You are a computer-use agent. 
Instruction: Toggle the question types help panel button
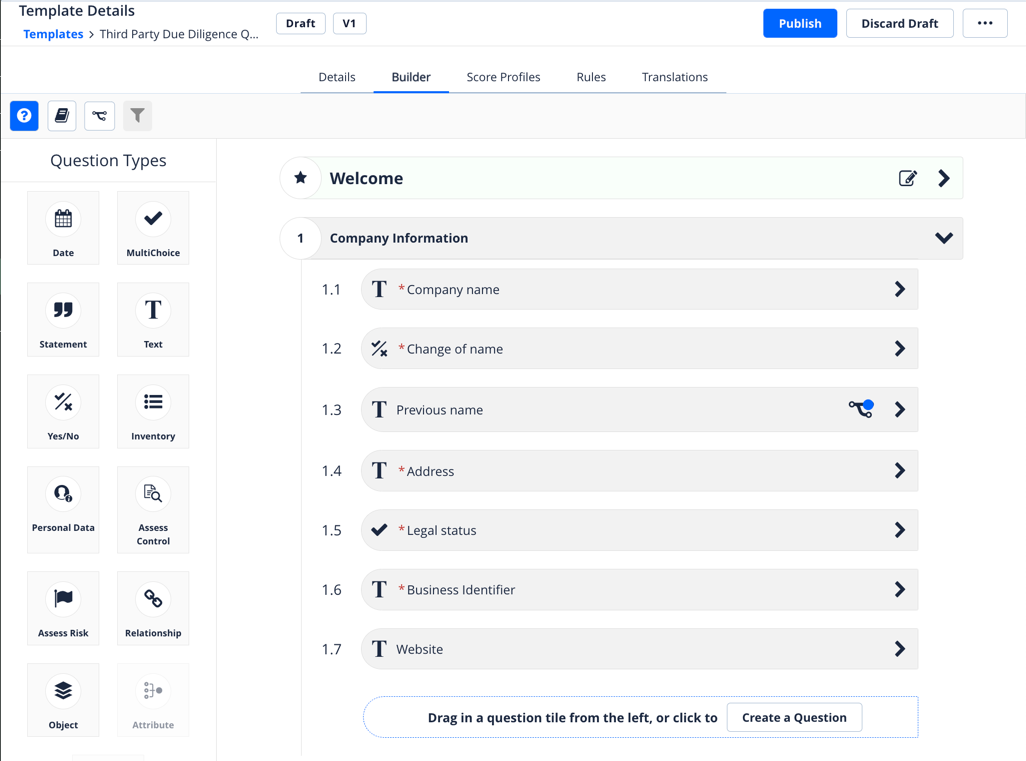[24, 116]
